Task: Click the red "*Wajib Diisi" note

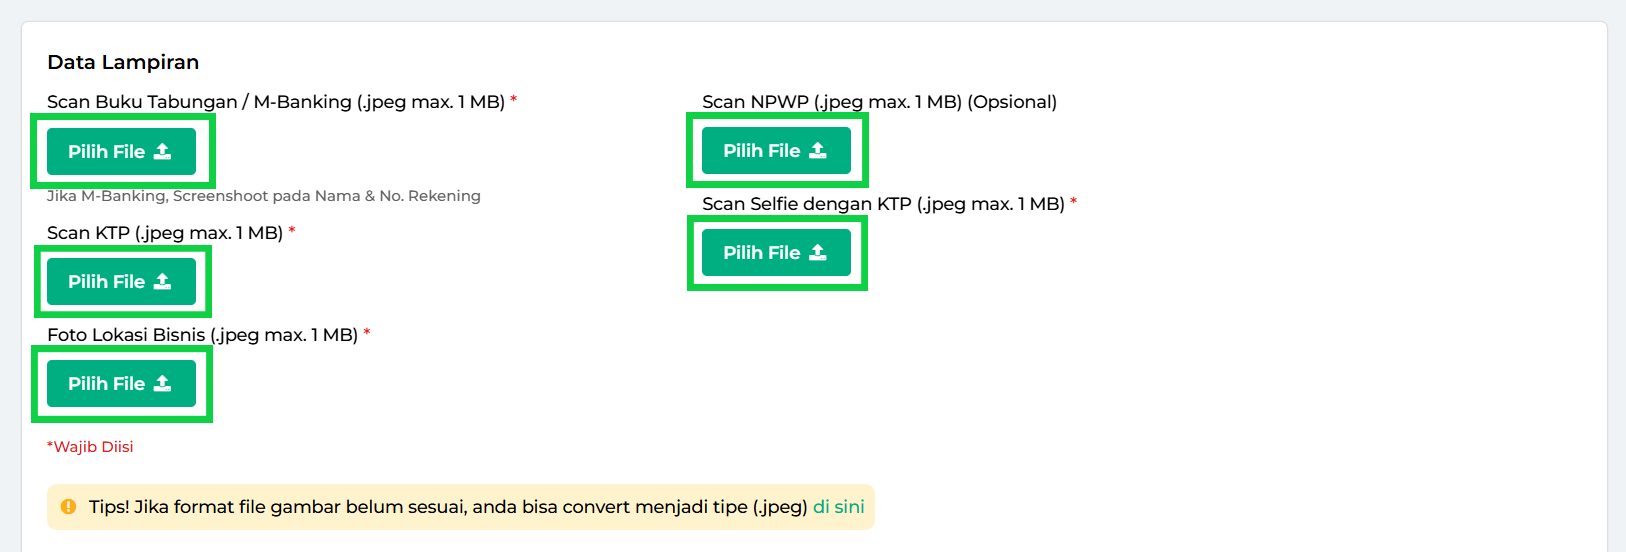Action: pos(90,447)
